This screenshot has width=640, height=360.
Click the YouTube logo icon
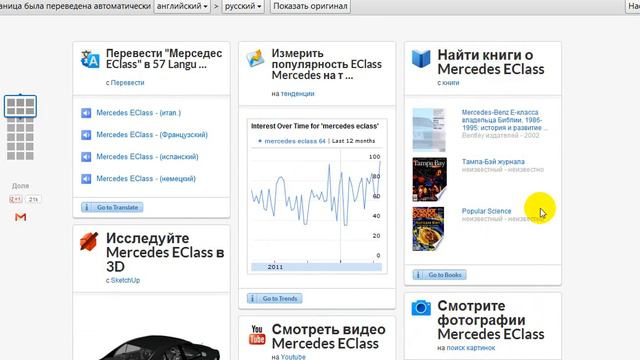pyautogui.click(x=257, y=335)
